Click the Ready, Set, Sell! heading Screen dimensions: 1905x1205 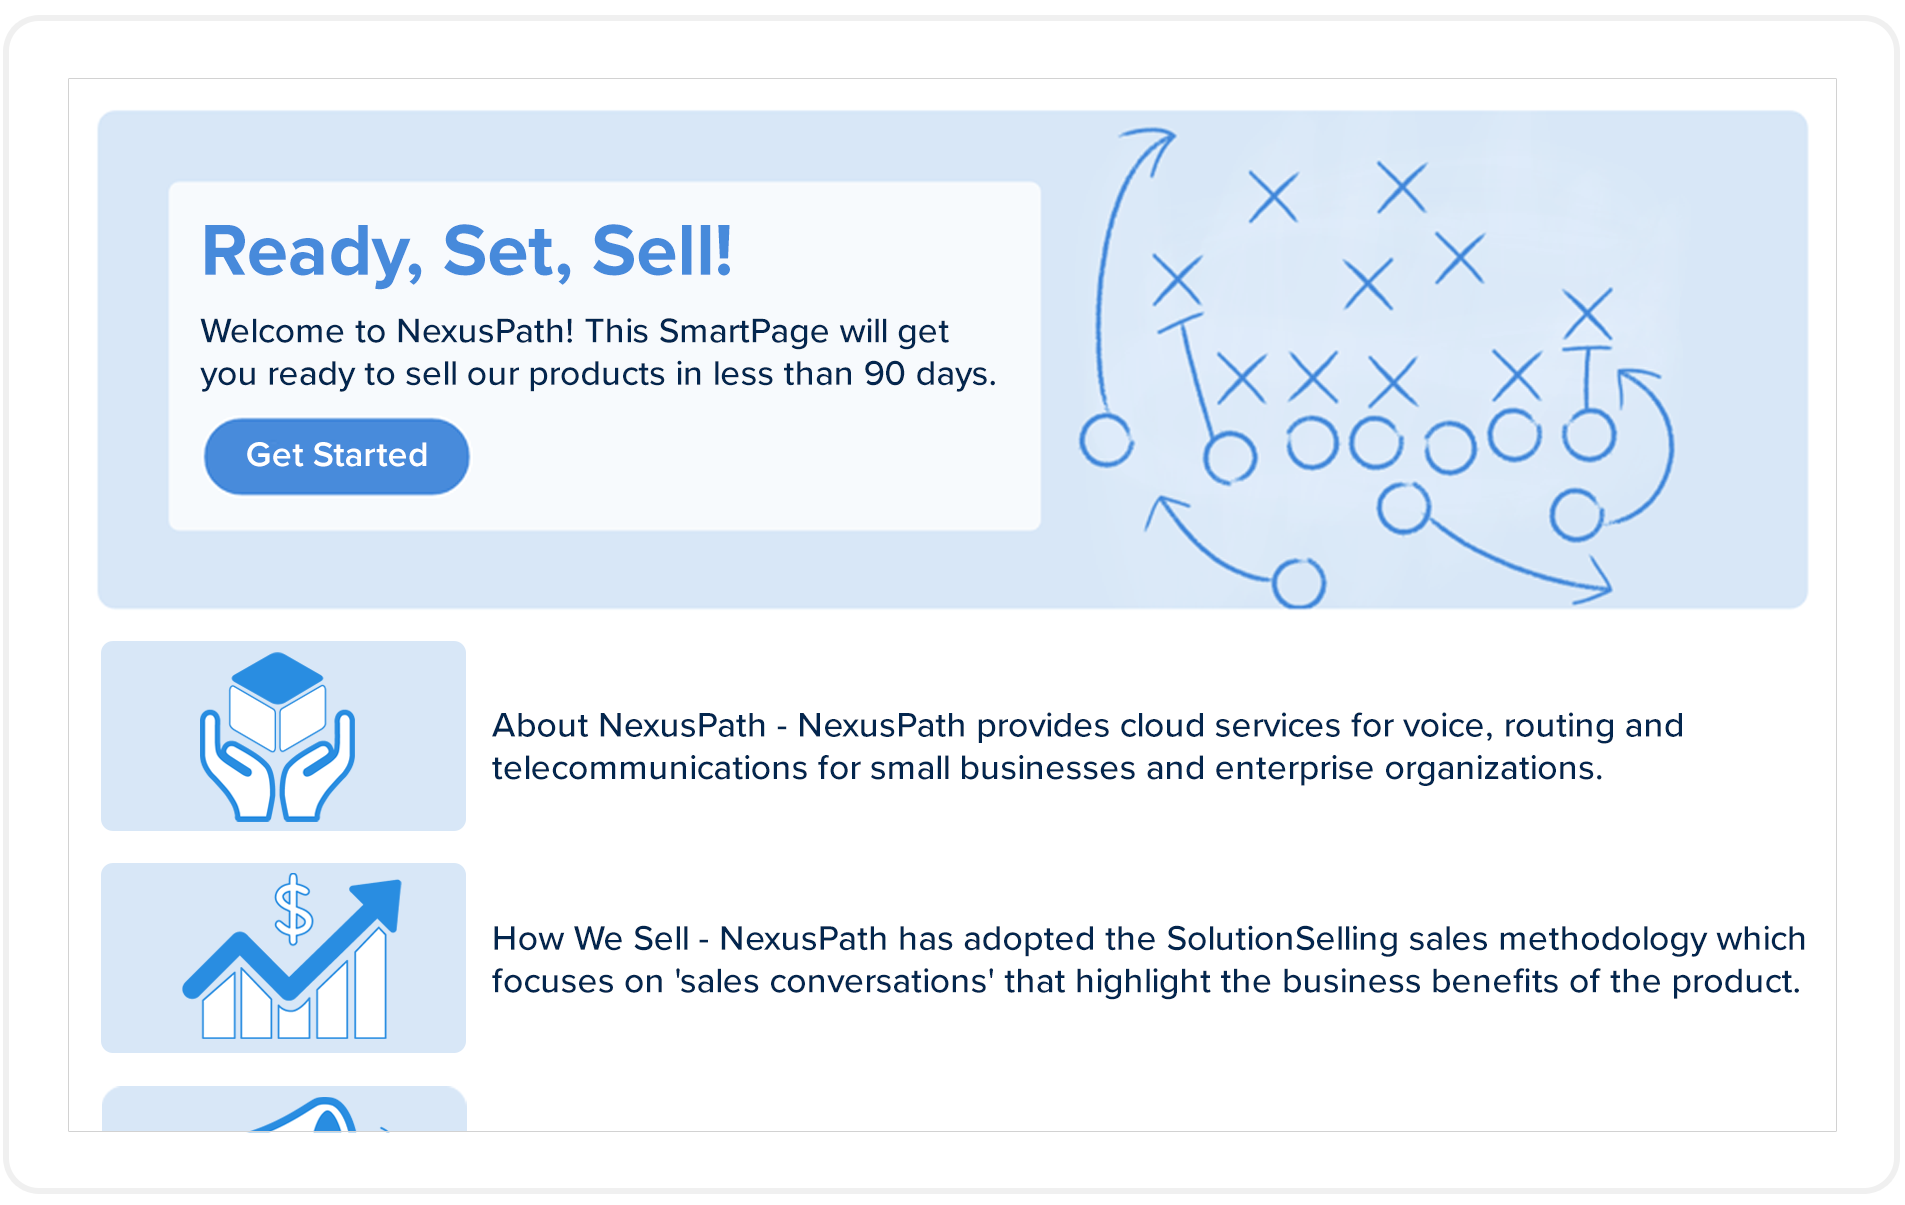467,251
